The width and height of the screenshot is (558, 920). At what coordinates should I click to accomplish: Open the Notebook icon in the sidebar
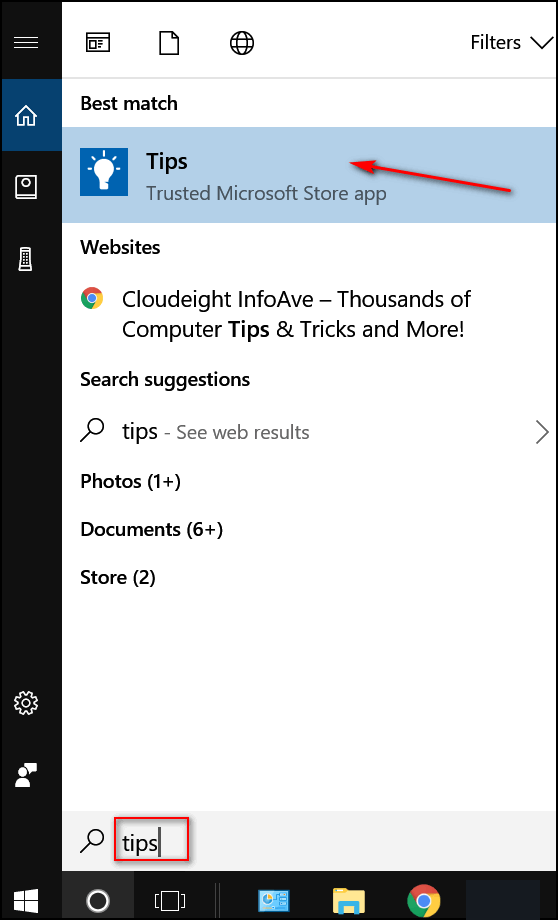coord(26,187)
